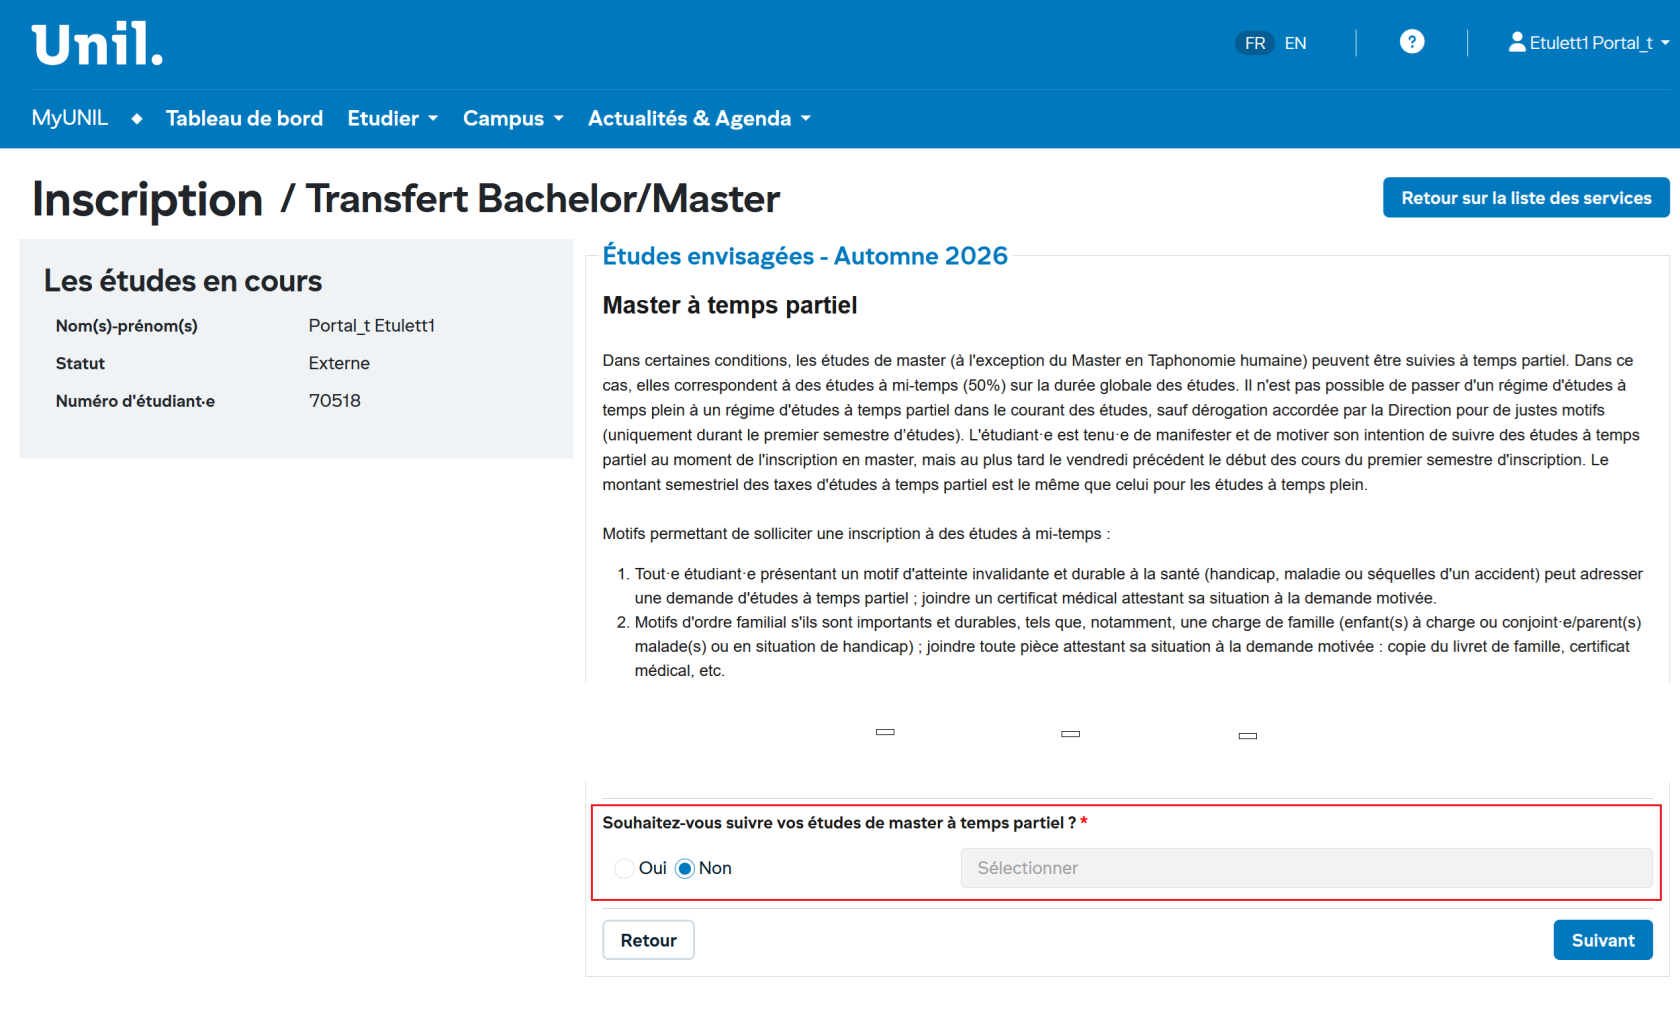Click the Unil logo
Viewport: 1680px width, 1009px height.
point(97,44)
